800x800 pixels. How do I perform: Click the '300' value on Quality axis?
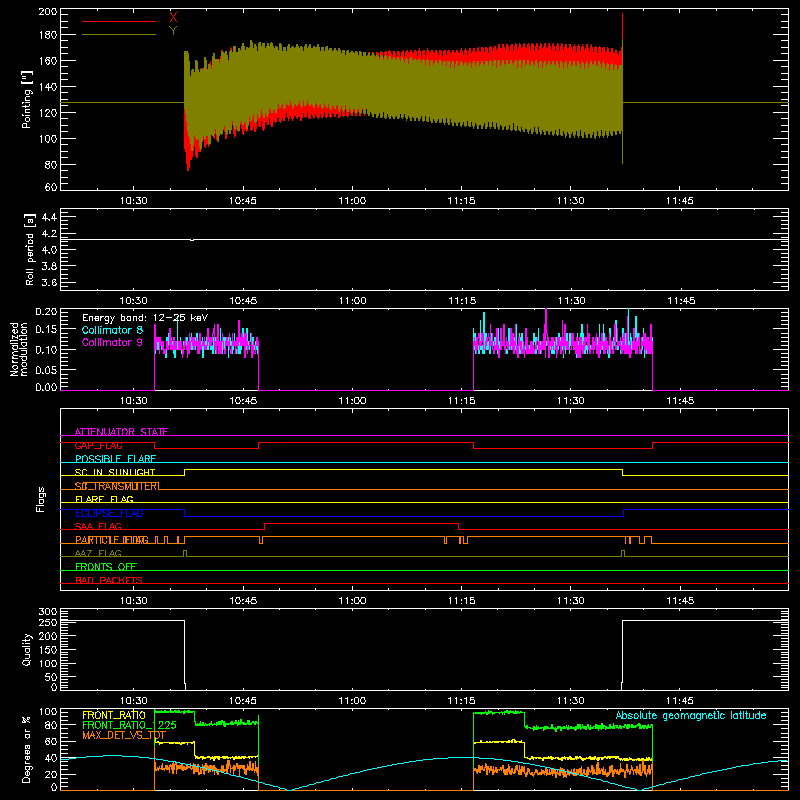[x=48, y=612]
